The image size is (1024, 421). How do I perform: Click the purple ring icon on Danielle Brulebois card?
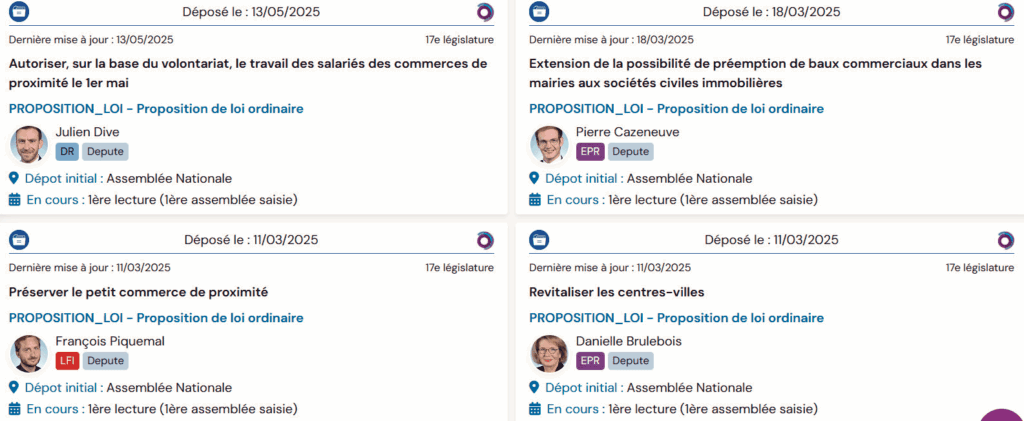(x=1005, y=240)
